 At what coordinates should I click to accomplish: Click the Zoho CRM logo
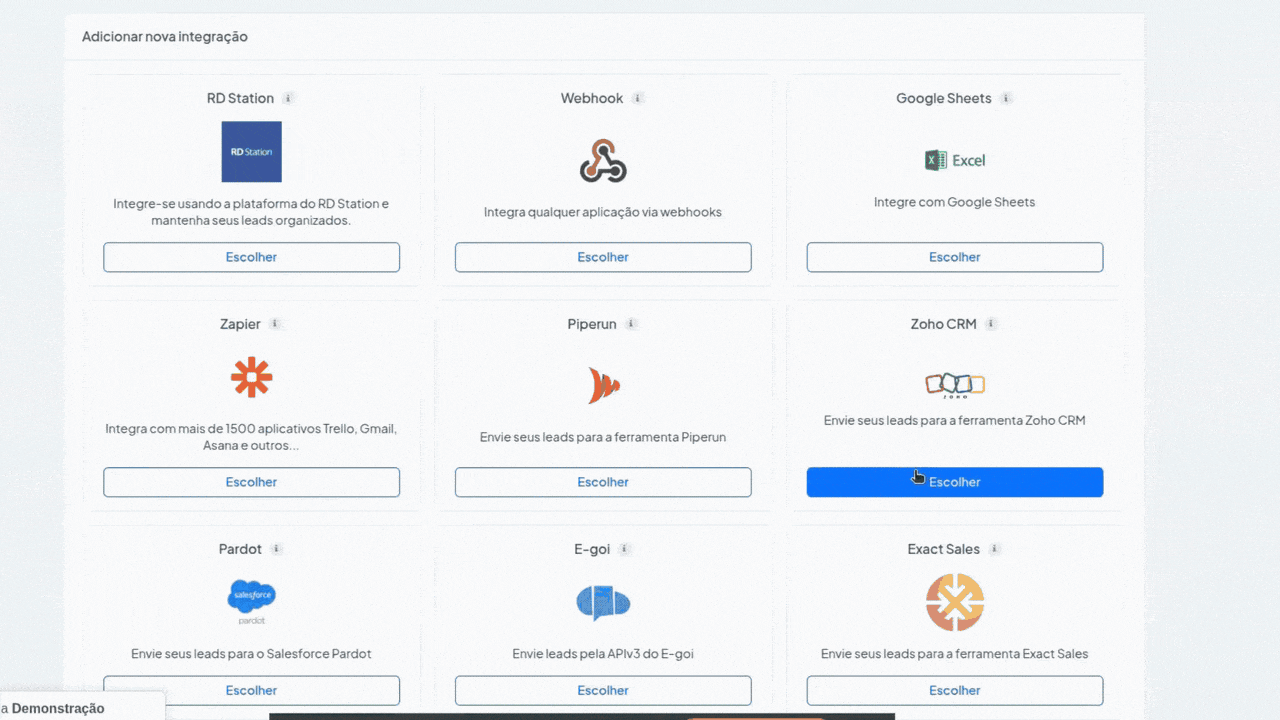point(955,385)
